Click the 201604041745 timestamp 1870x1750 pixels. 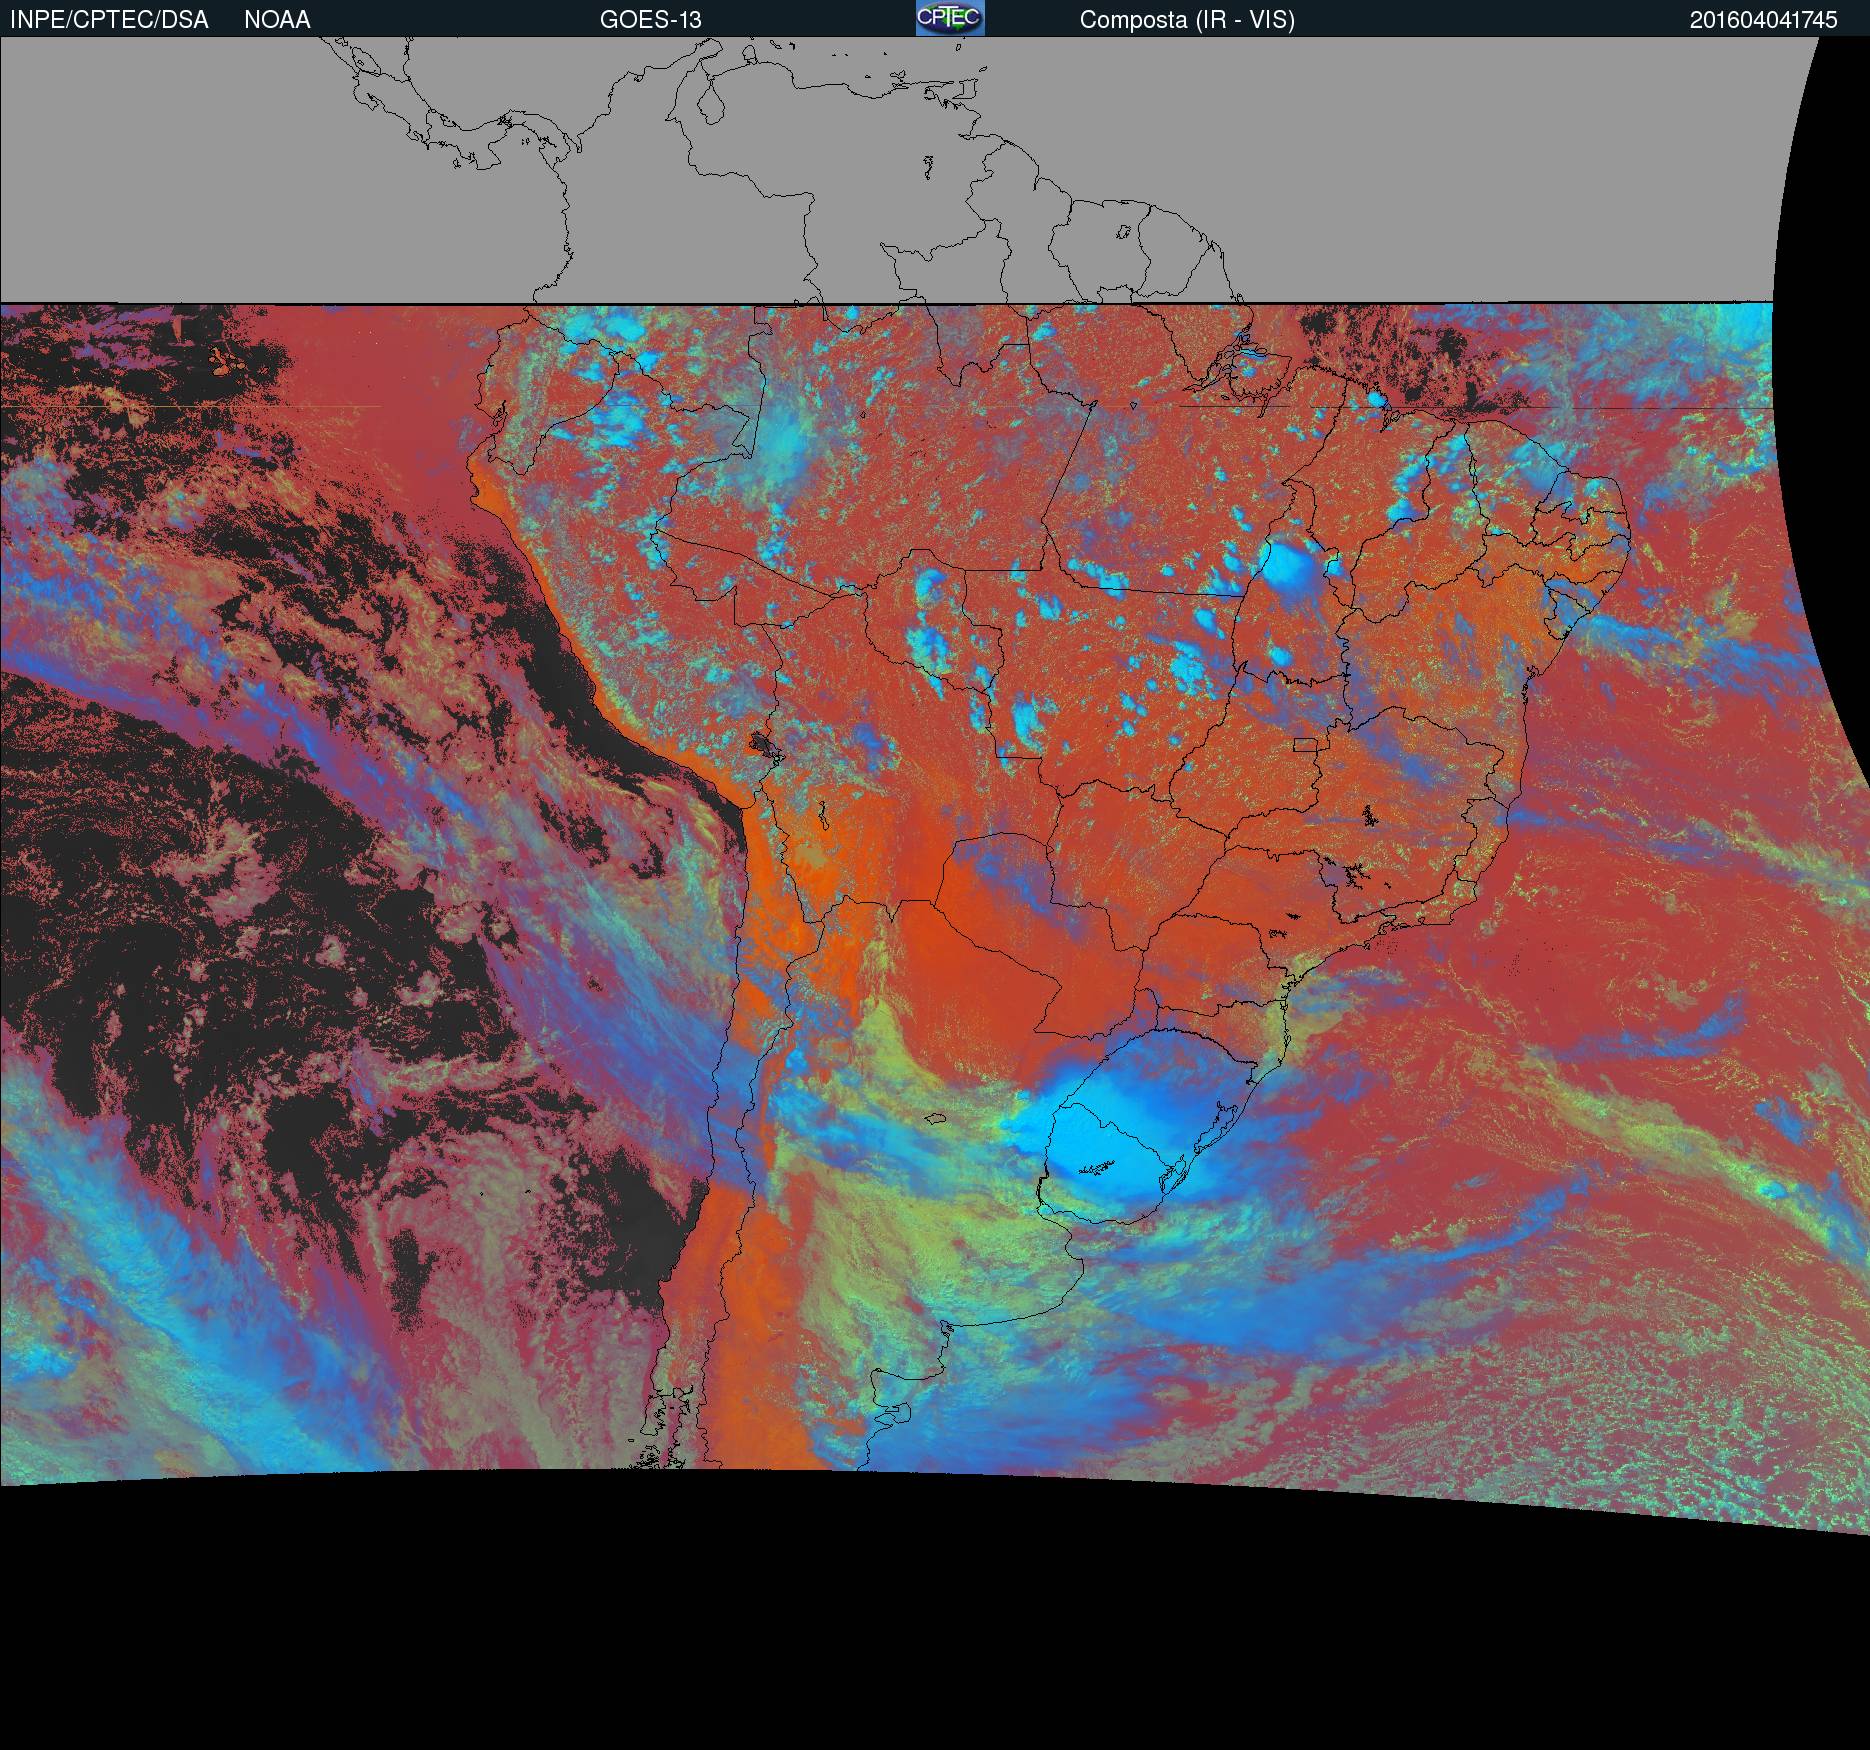pyautogui.click(x=1763, y=20)
